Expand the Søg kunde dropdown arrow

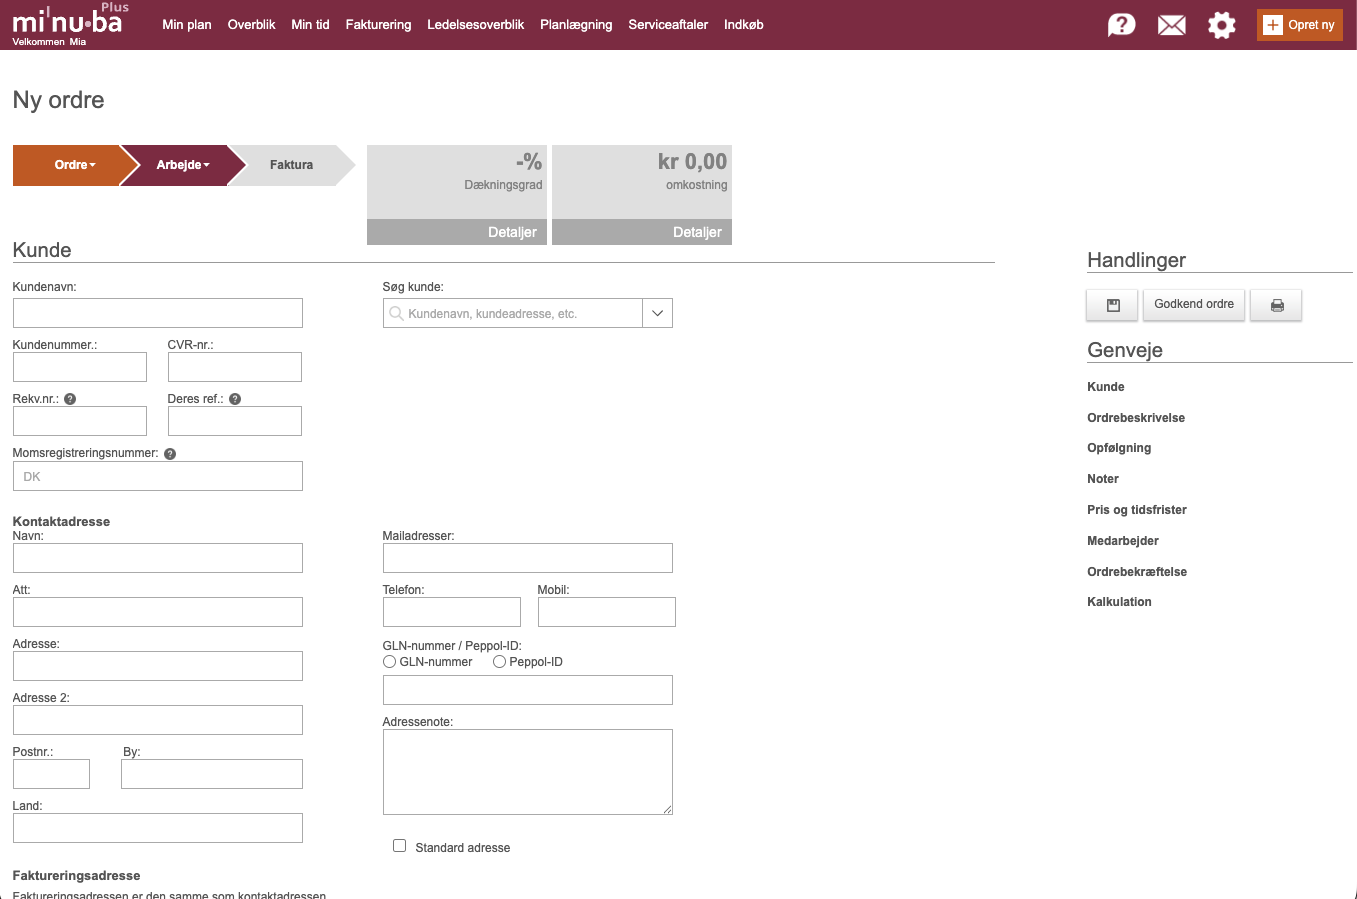click(x=657, y=313)
